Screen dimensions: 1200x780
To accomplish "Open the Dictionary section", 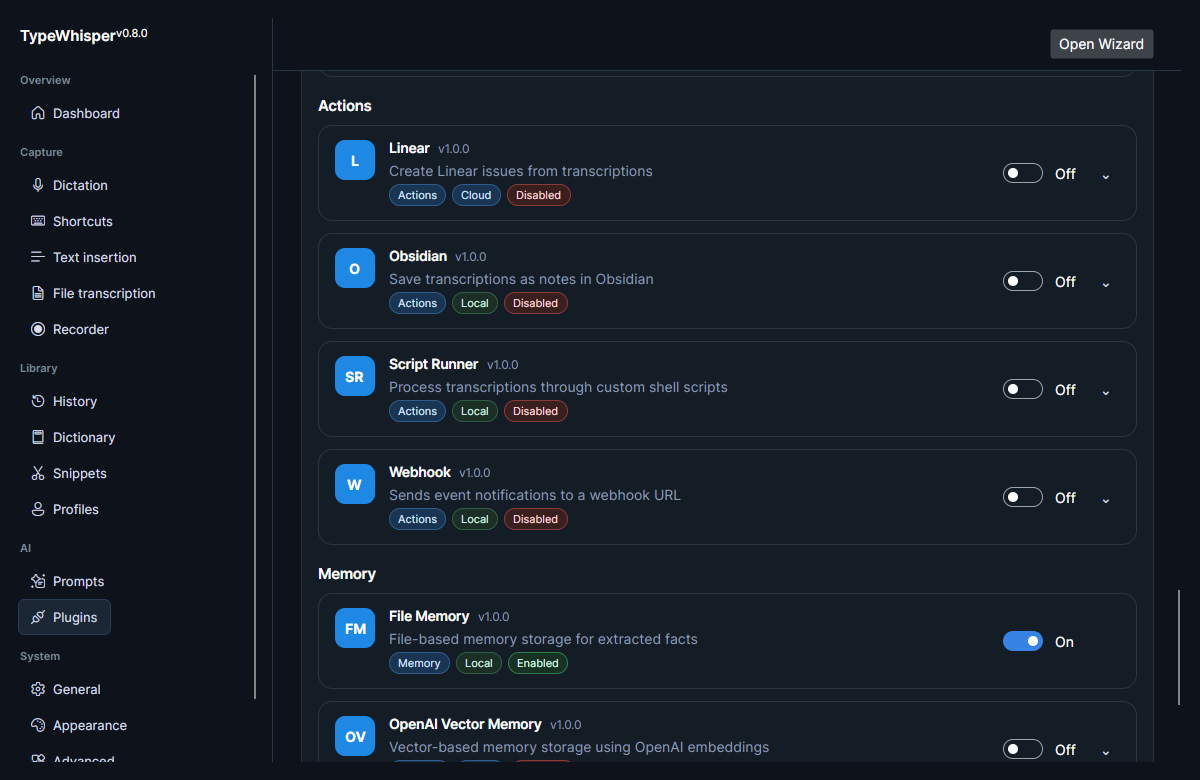I will (x=72, y=437).
